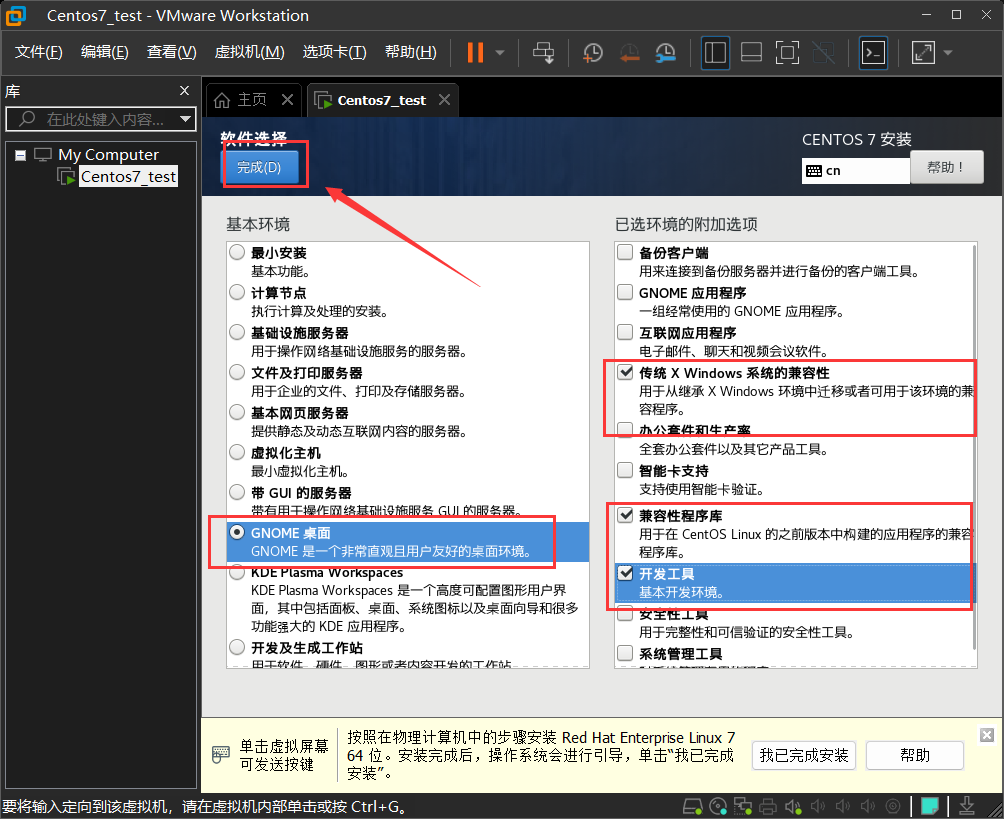Take a snapshot of the virtual machine

[593, 52]
